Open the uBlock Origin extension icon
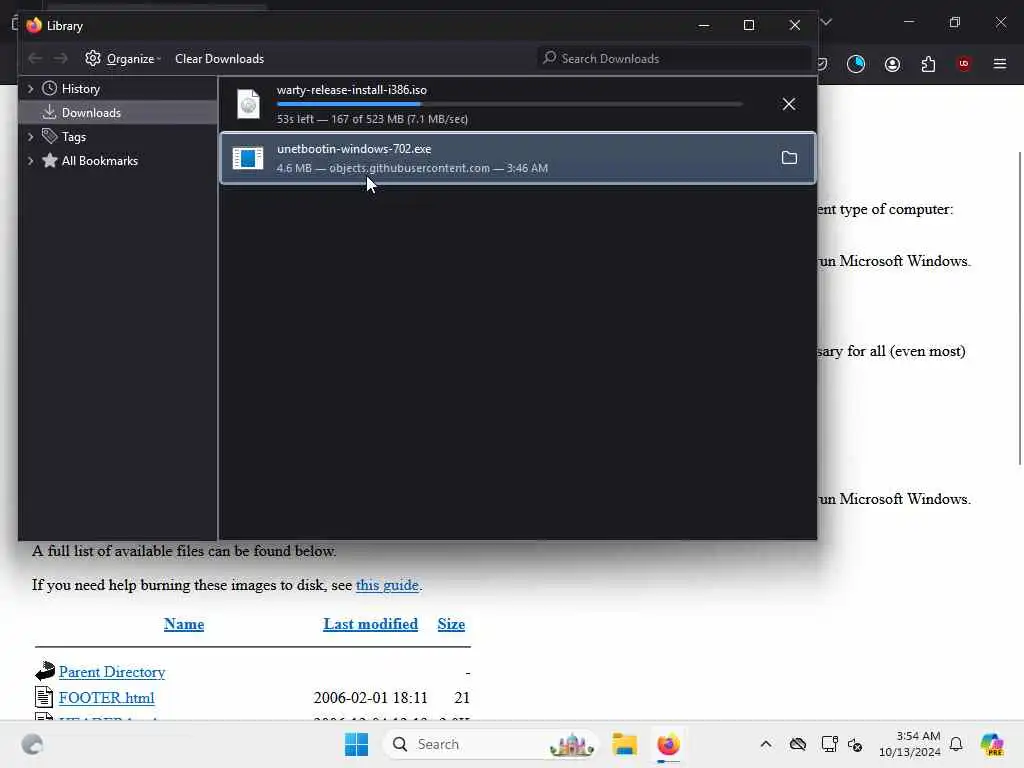 964,64
